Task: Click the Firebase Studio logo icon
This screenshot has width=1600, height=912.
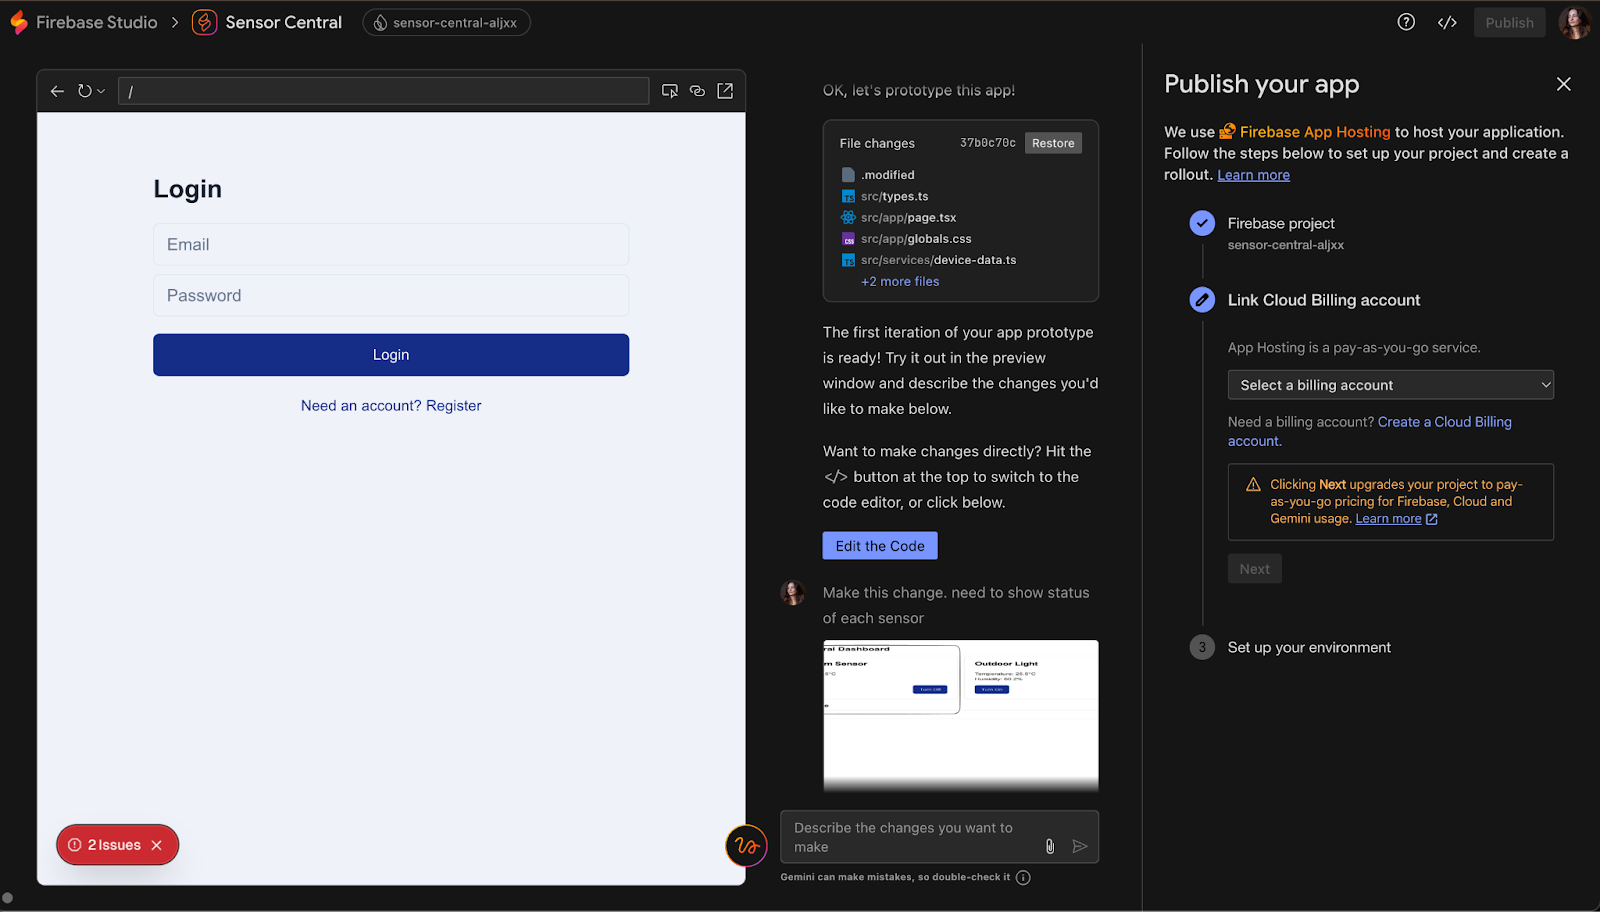Action: pos(18,22)
